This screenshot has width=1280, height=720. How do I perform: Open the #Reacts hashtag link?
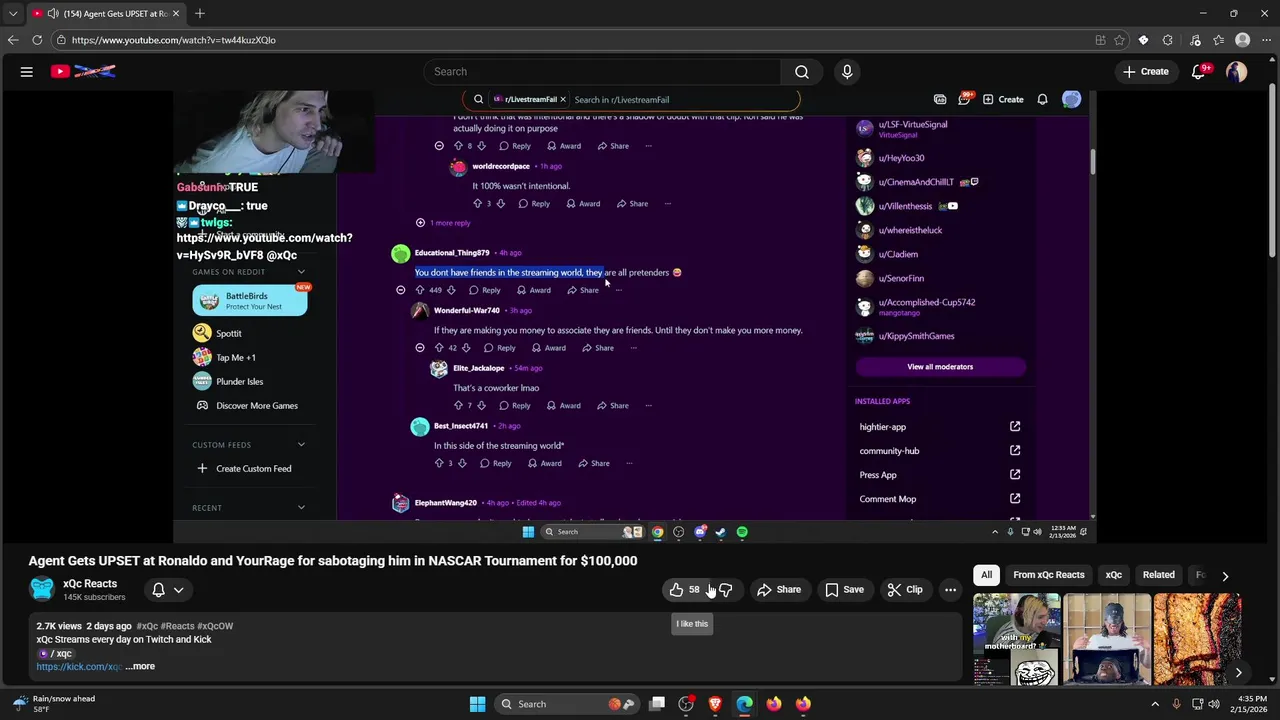click(x=177, y=626)
